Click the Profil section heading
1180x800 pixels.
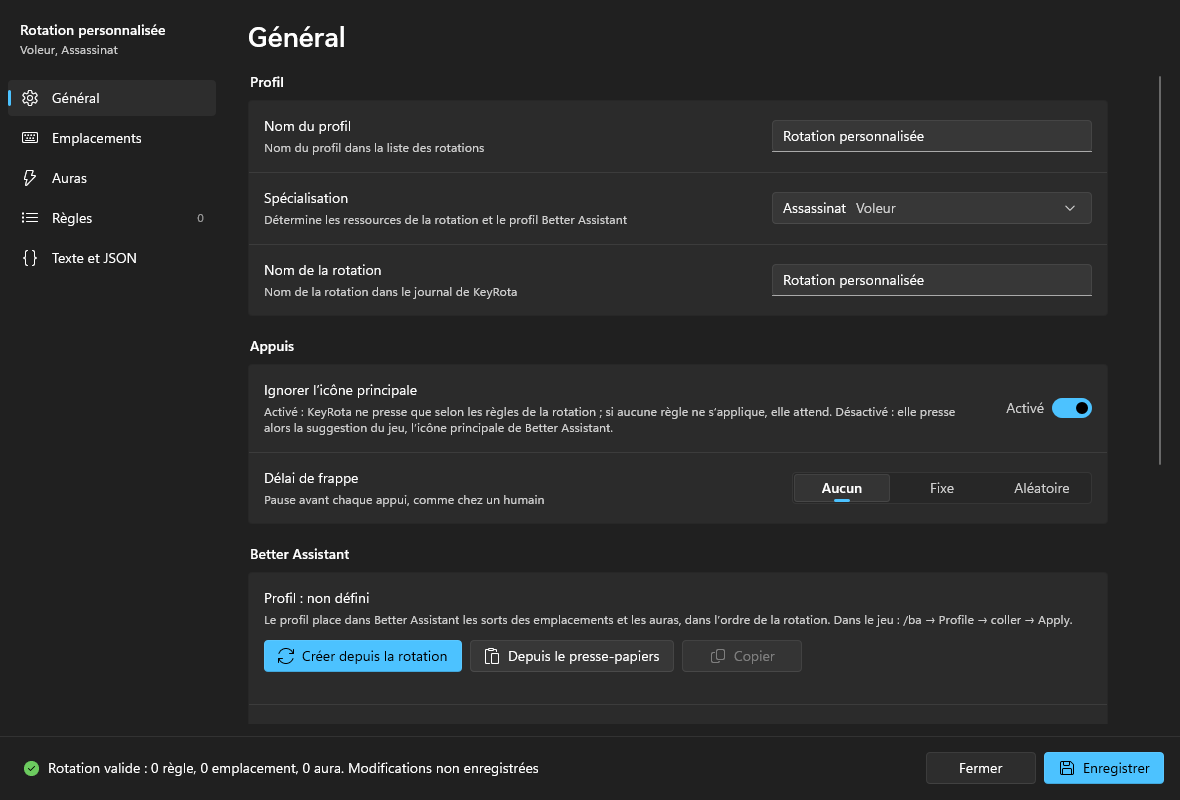pyautogui.click(x=266, y=82)
